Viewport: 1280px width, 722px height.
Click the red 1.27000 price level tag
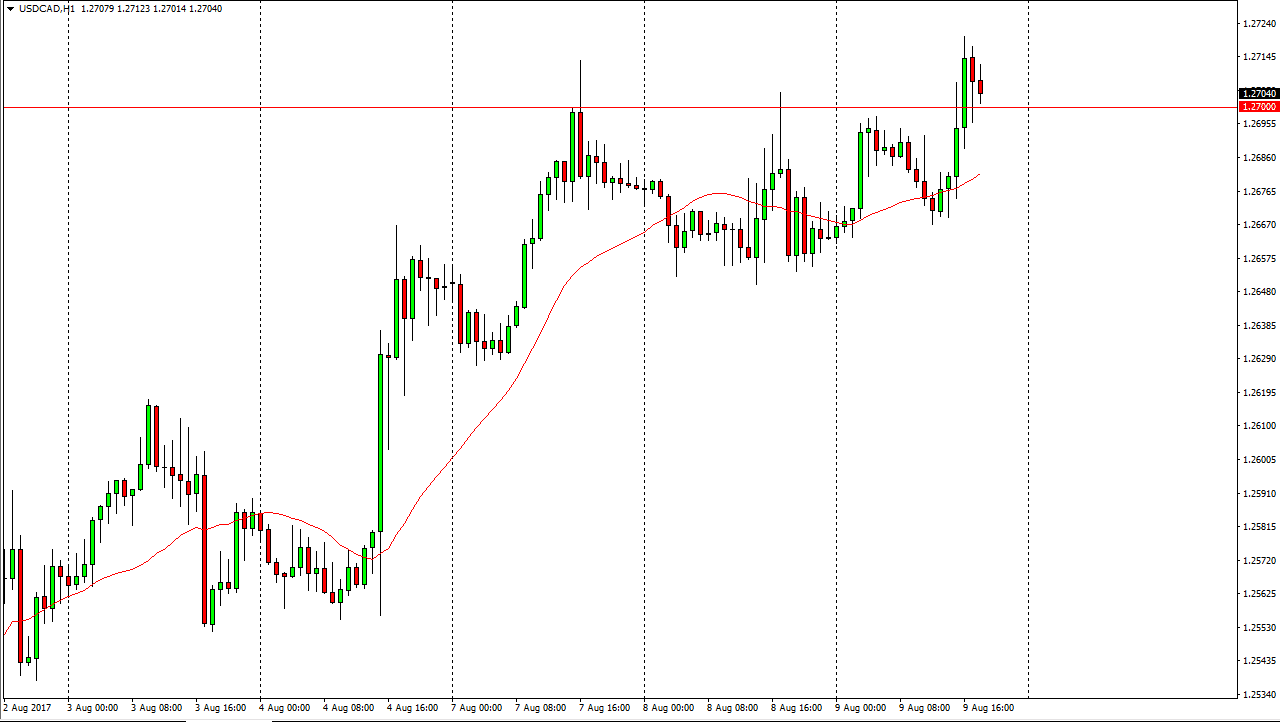1258,106
